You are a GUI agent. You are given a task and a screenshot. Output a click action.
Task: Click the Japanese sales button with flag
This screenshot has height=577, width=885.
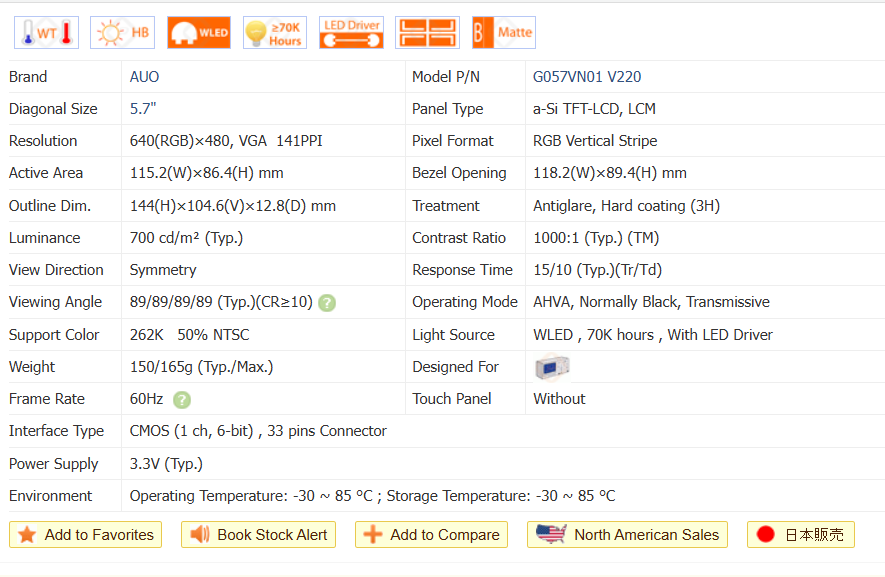pyautogui.click(x=800, y=535)
